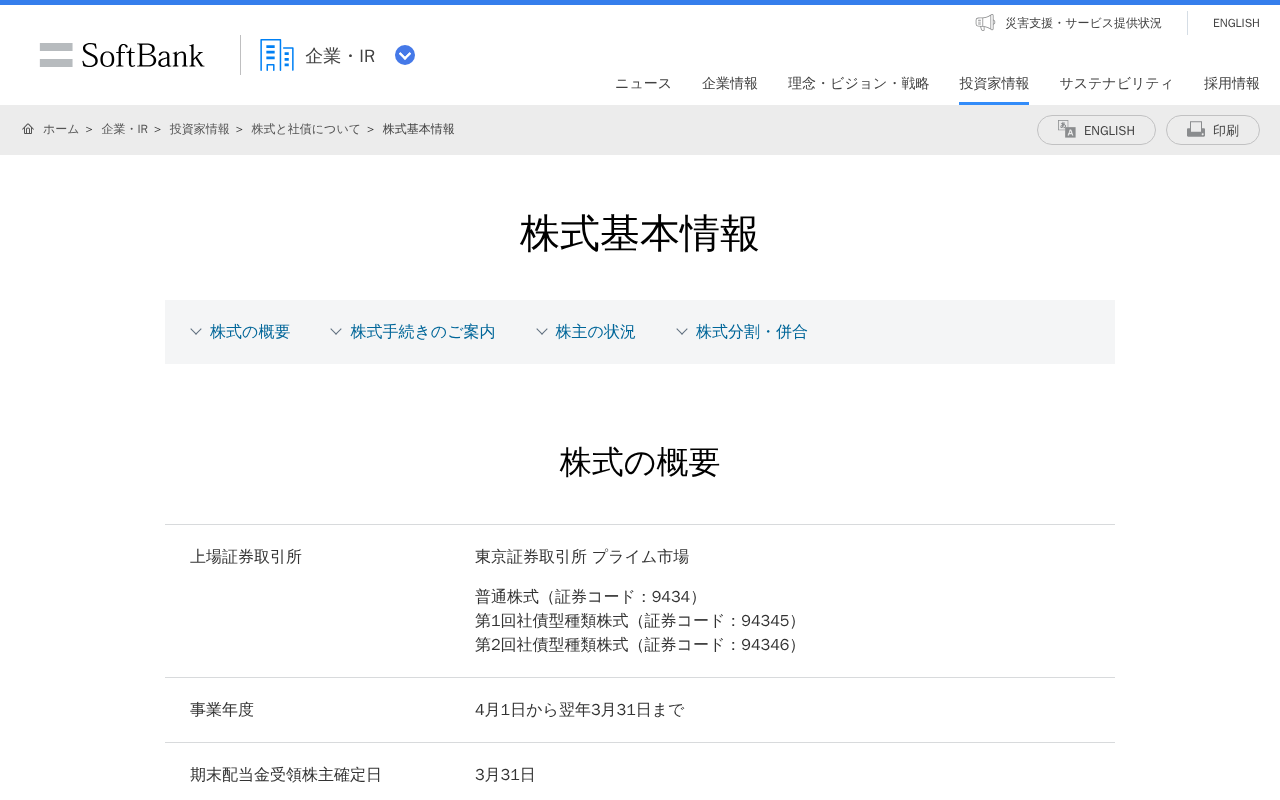The image size is (1280, 800).
Task: Open the ニュース menu
Action: tap(643, 83)
